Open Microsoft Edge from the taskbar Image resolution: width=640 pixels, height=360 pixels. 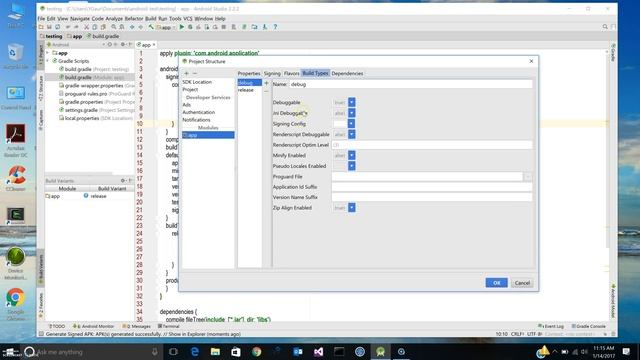(x=195, y=351)
